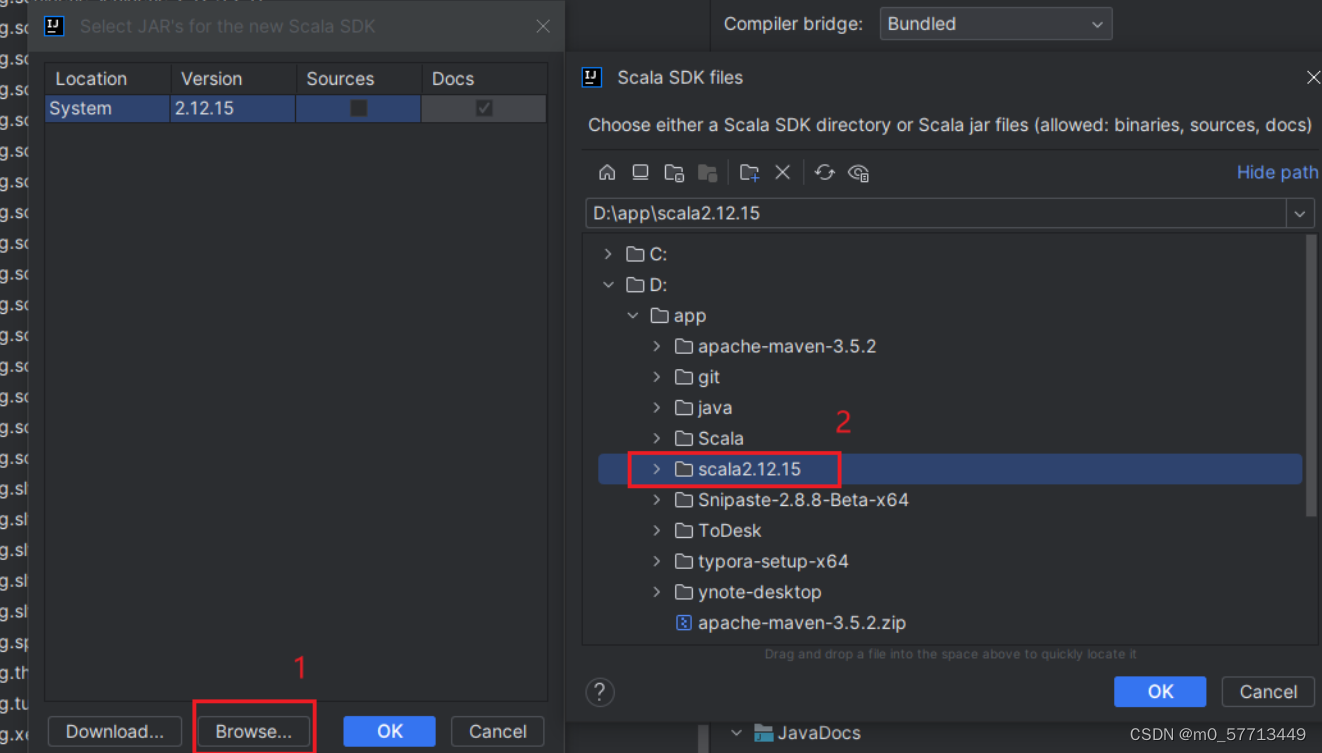Toggle the Docs checkbox in the System row
Viewport: 1322px width, 753px height.
[484, 108]
